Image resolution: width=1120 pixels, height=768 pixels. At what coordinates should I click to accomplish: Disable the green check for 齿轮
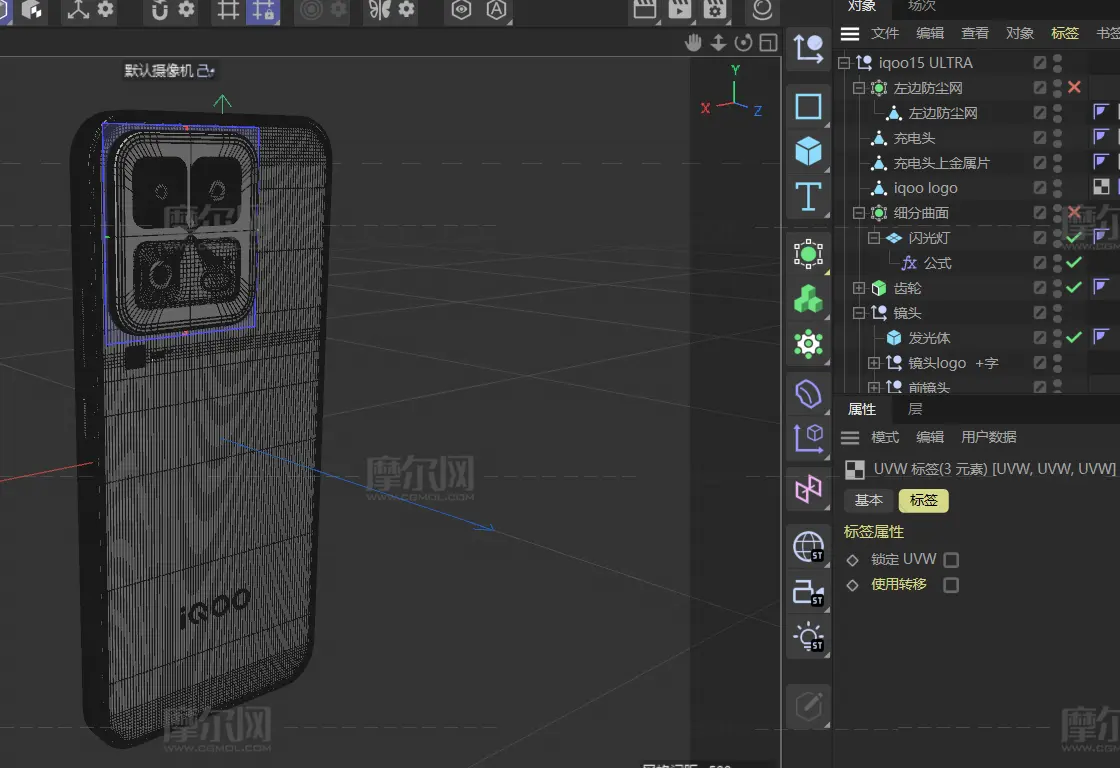(x=1074, y=288)
